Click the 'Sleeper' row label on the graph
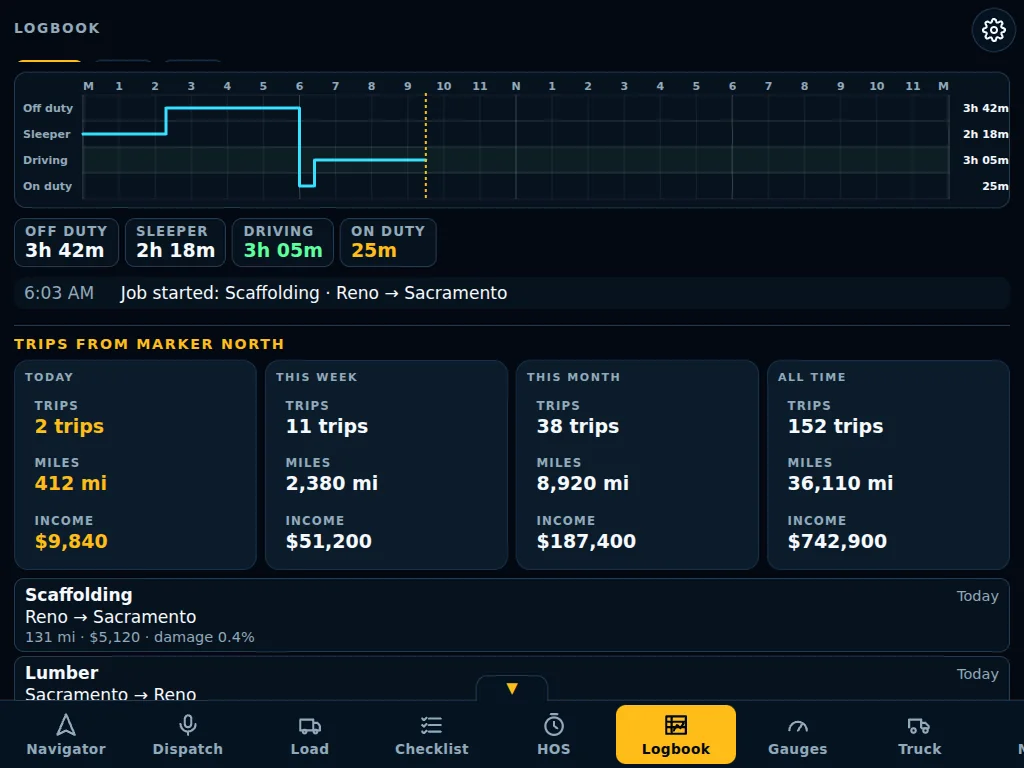Viewport: 1024px width, 768px height. (x=46, y=134)
